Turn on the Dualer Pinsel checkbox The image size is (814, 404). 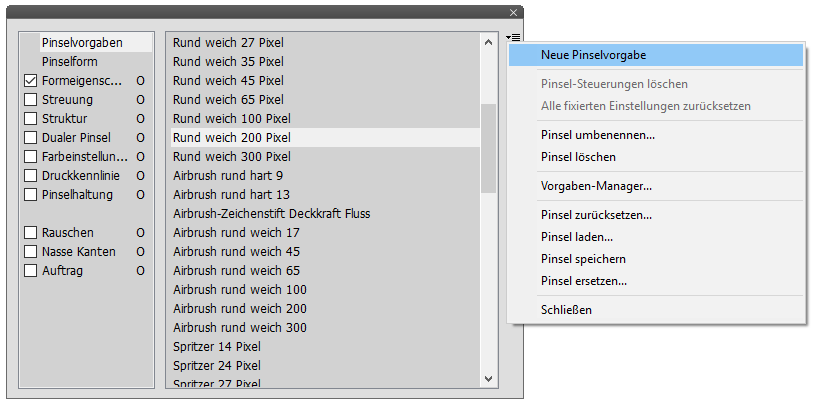click(31, 138)
